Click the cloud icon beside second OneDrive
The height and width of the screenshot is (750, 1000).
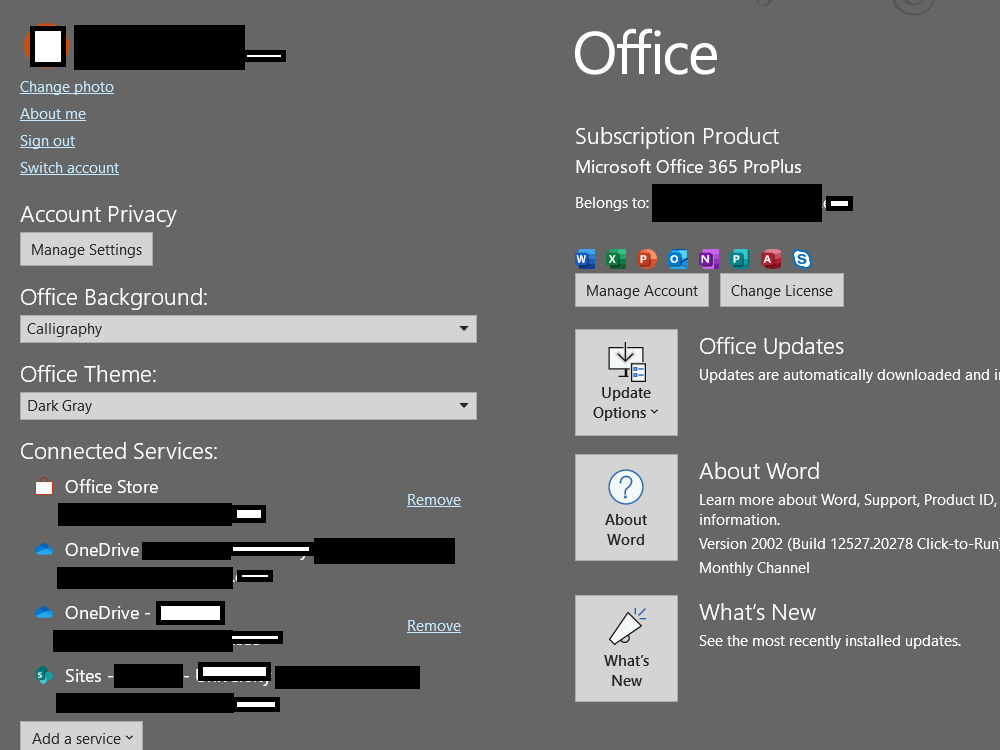(x=44, y=612)
